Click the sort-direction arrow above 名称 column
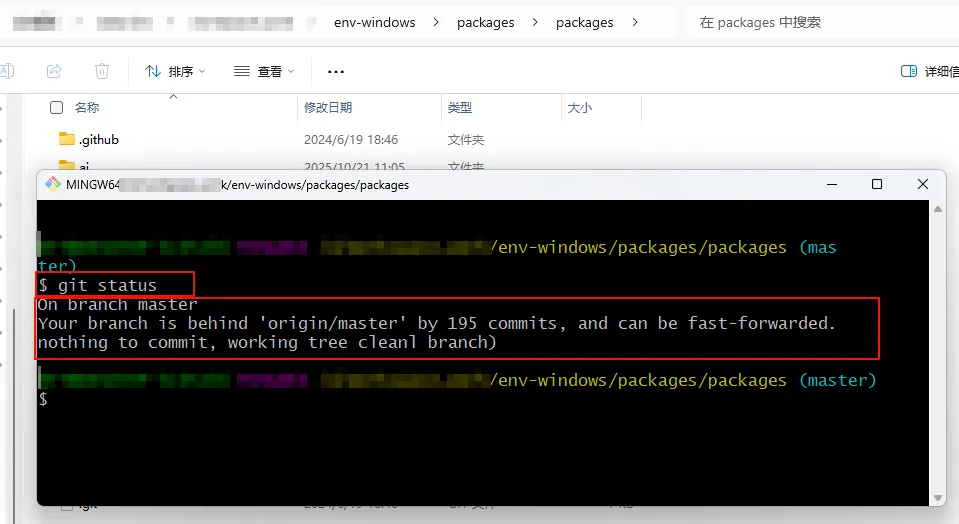The image size is (959, 524). (174, 97)
